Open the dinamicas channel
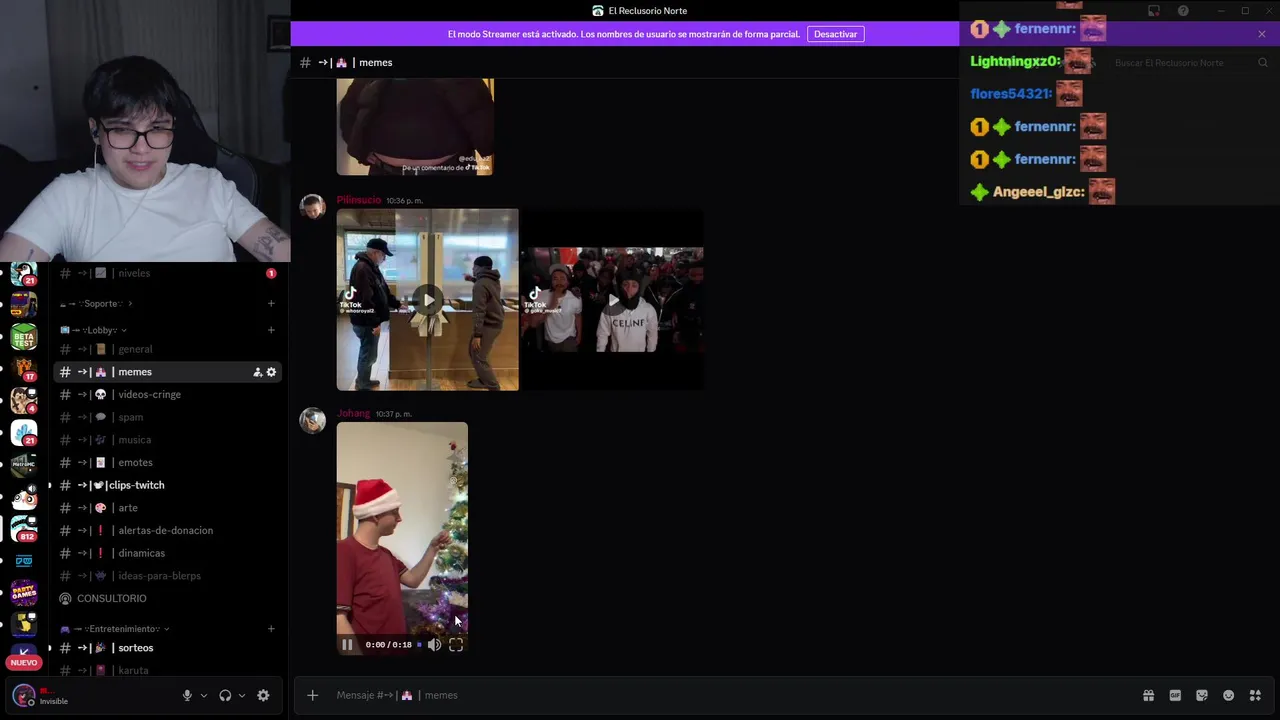 point(167,553)
